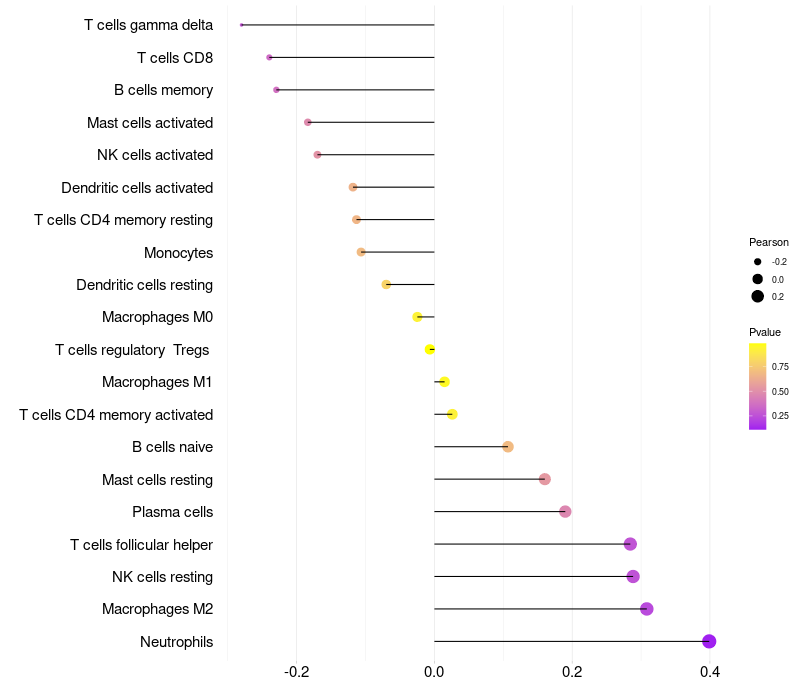The width and height of the screenshot is (800, 700).
Task: Click the Mast cells activated dot
Action: click(x=308, y=122)
